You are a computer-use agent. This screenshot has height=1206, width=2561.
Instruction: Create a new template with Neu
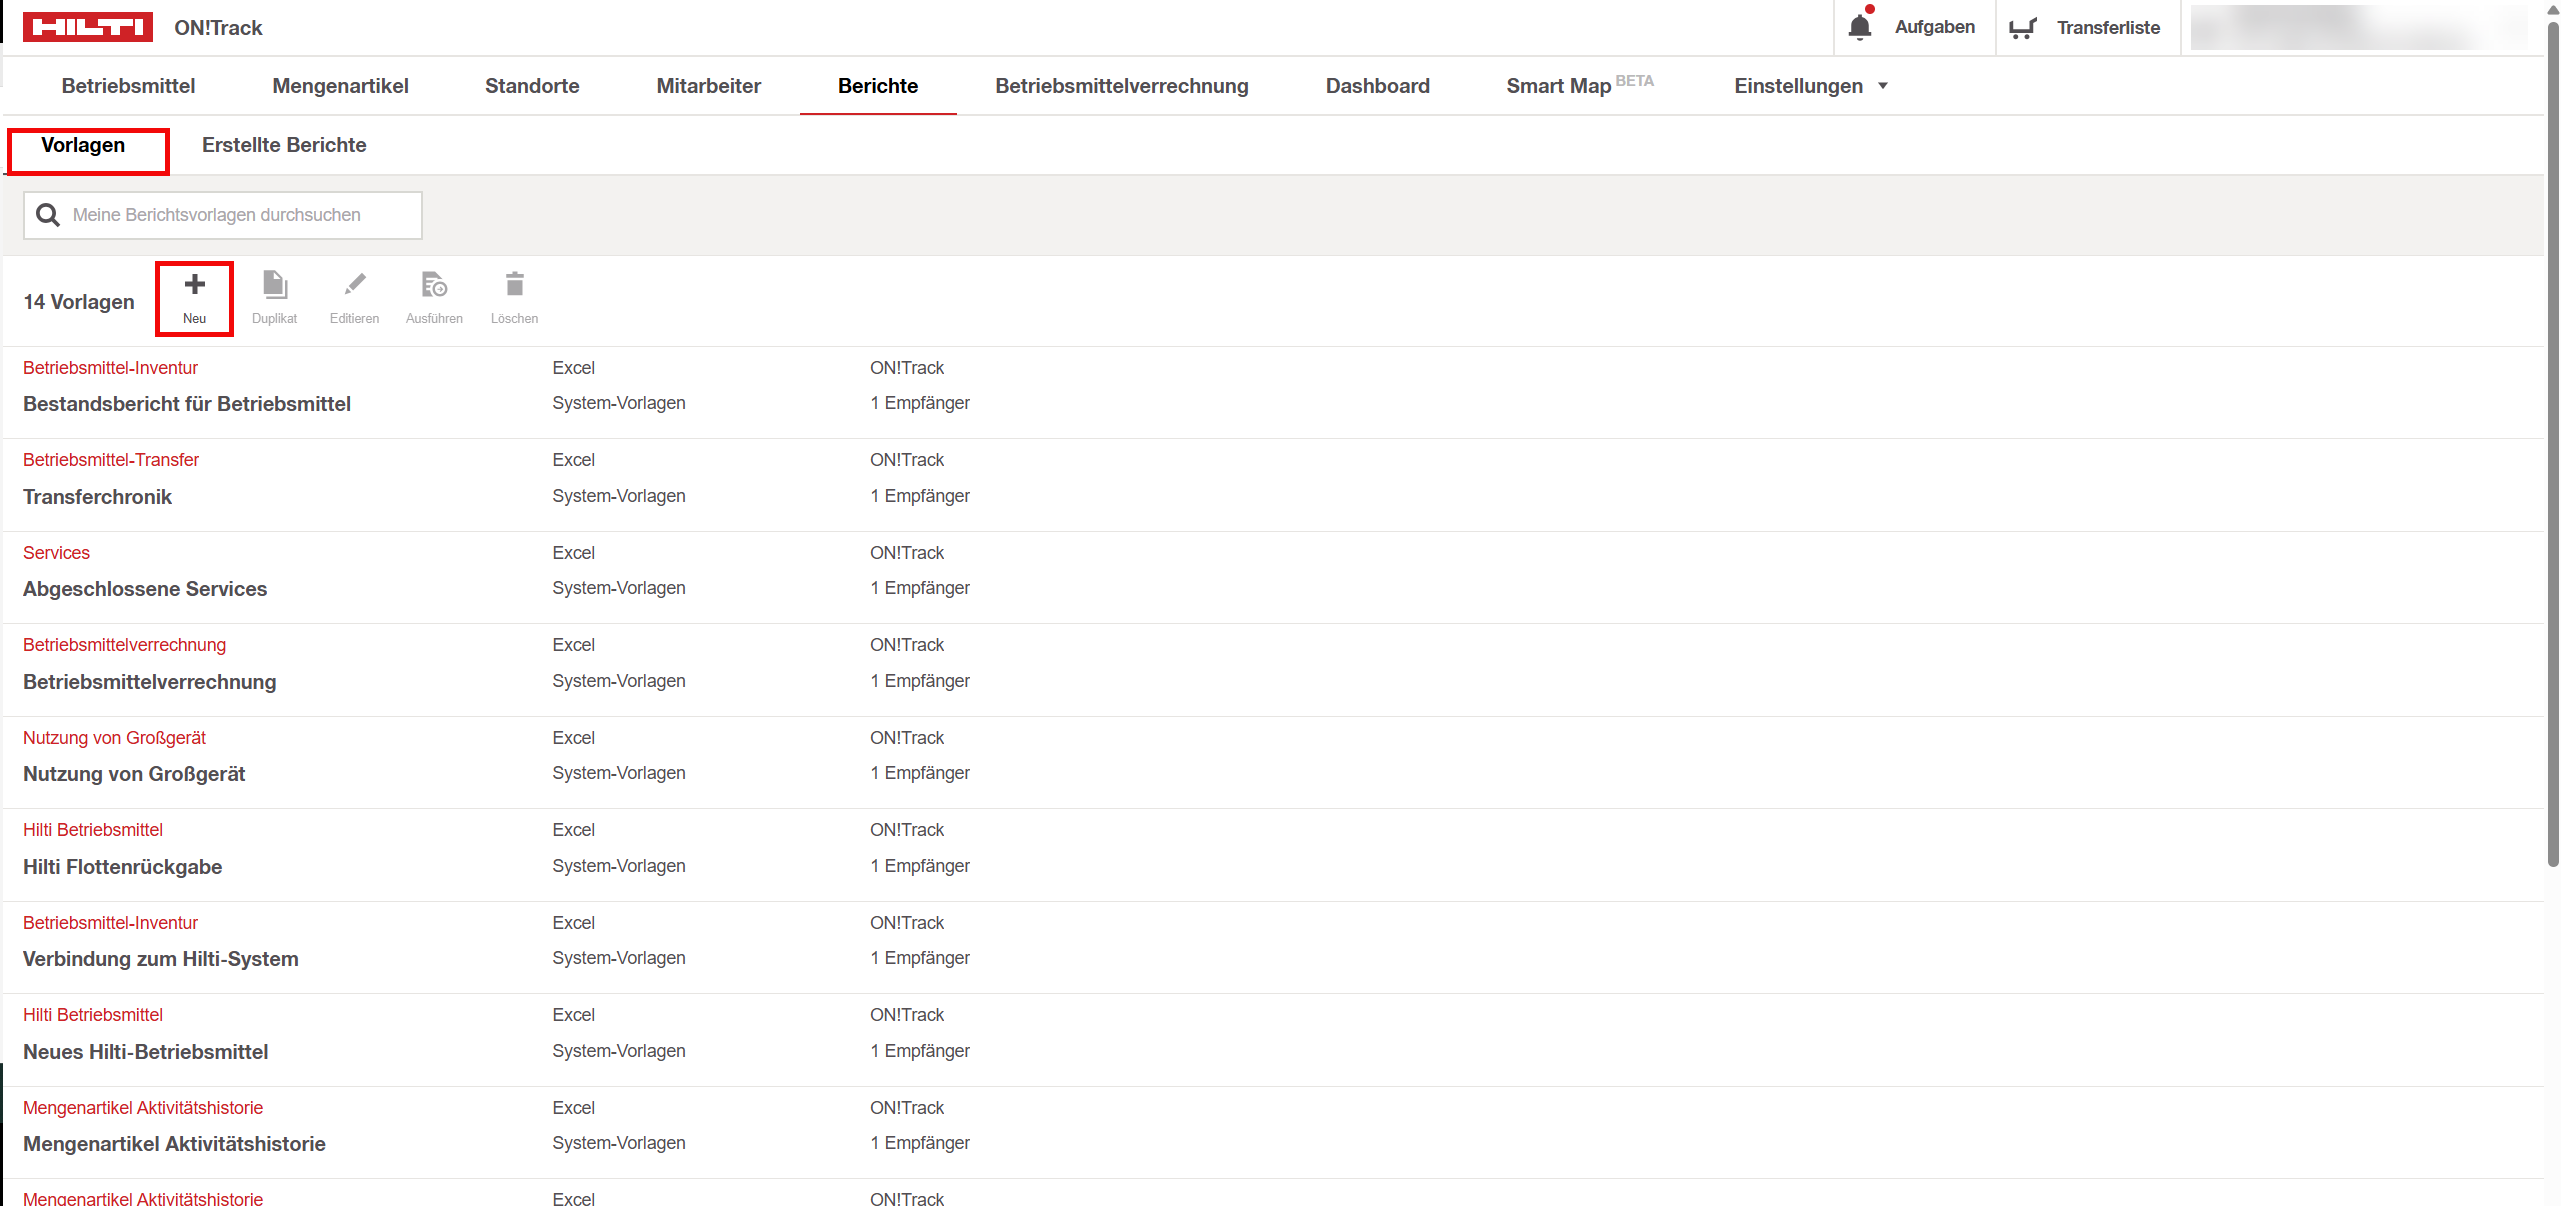pyautogui.click(x=194, y=298)
